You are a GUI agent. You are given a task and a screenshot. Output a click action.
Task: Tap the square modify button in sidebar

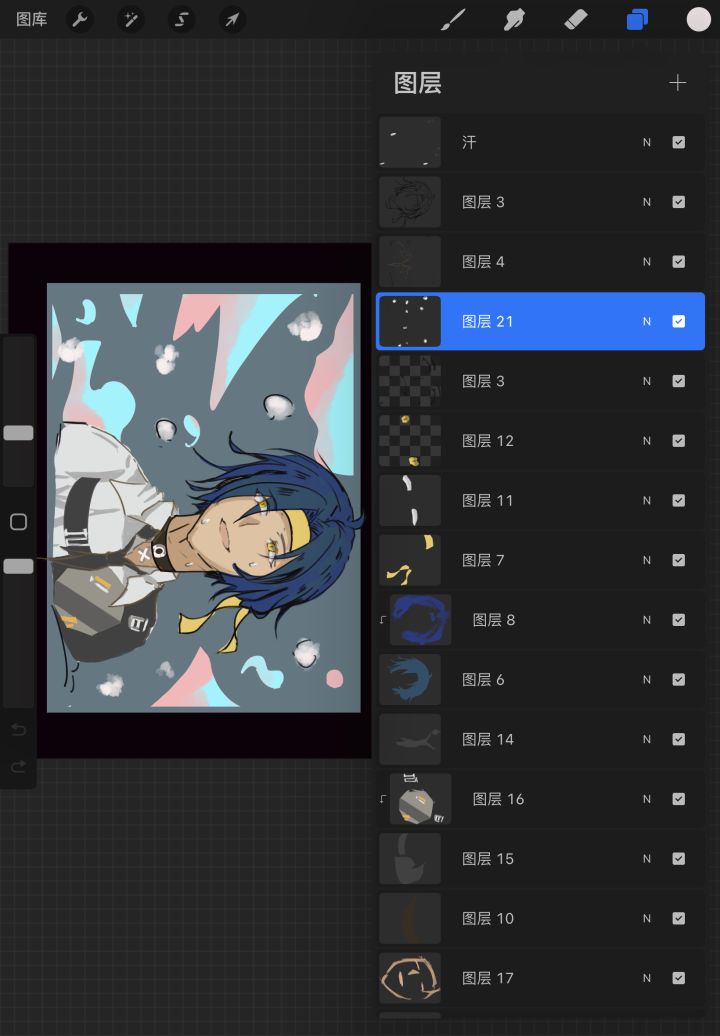(x=18, y=522)
